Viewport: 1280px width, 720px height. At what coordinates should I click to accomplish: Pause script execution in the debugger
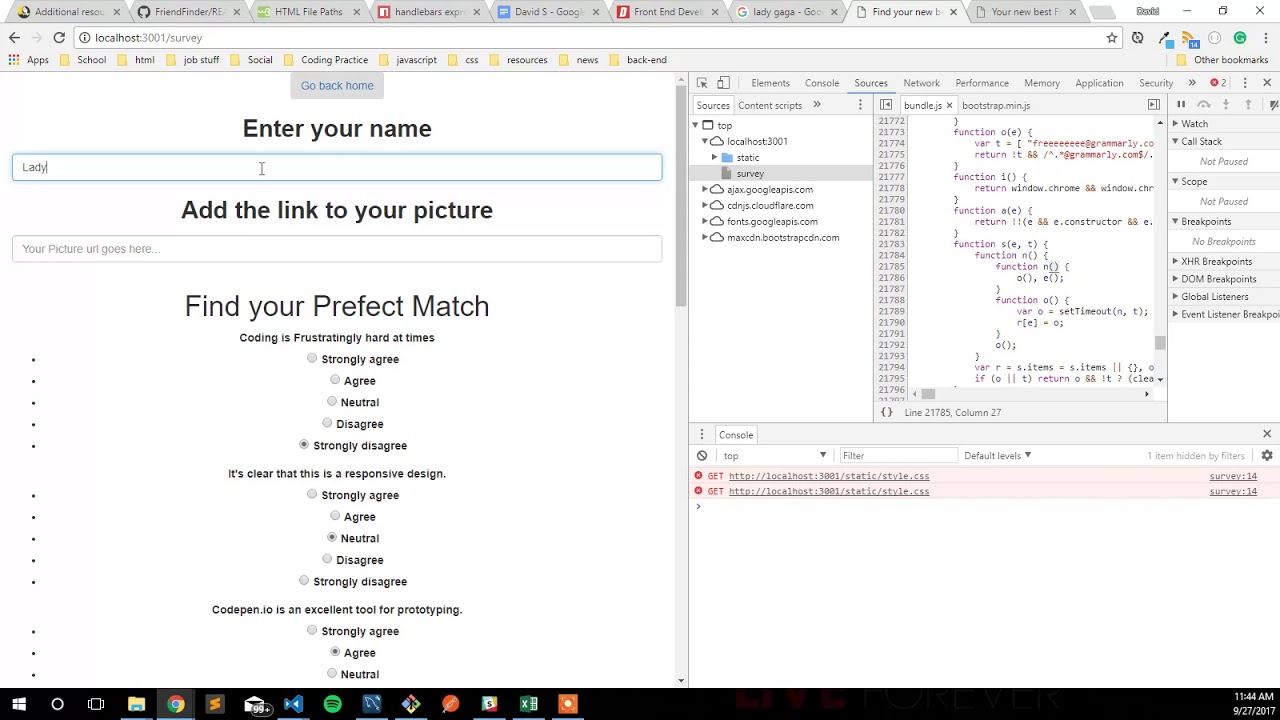point(1181,105)
